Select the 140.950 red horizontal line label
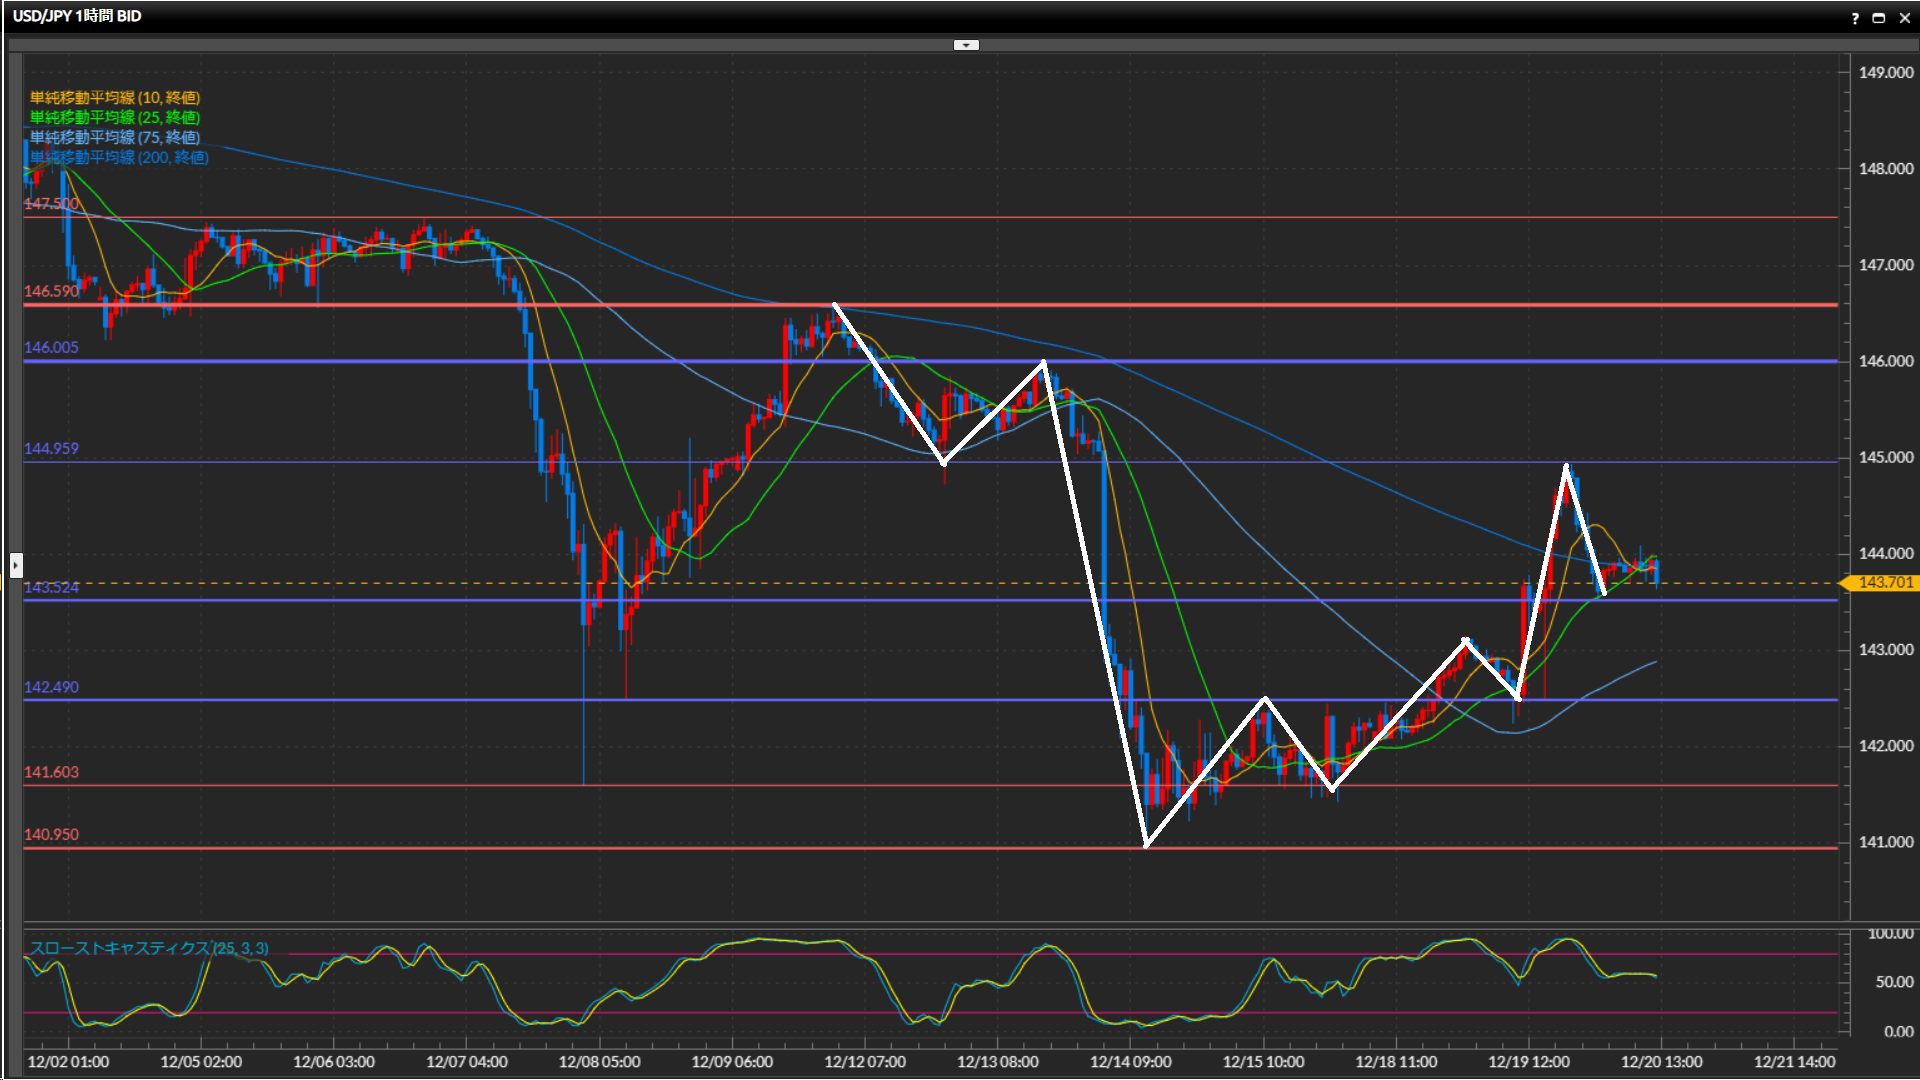 pyautogui.click(x=51, y=834)
